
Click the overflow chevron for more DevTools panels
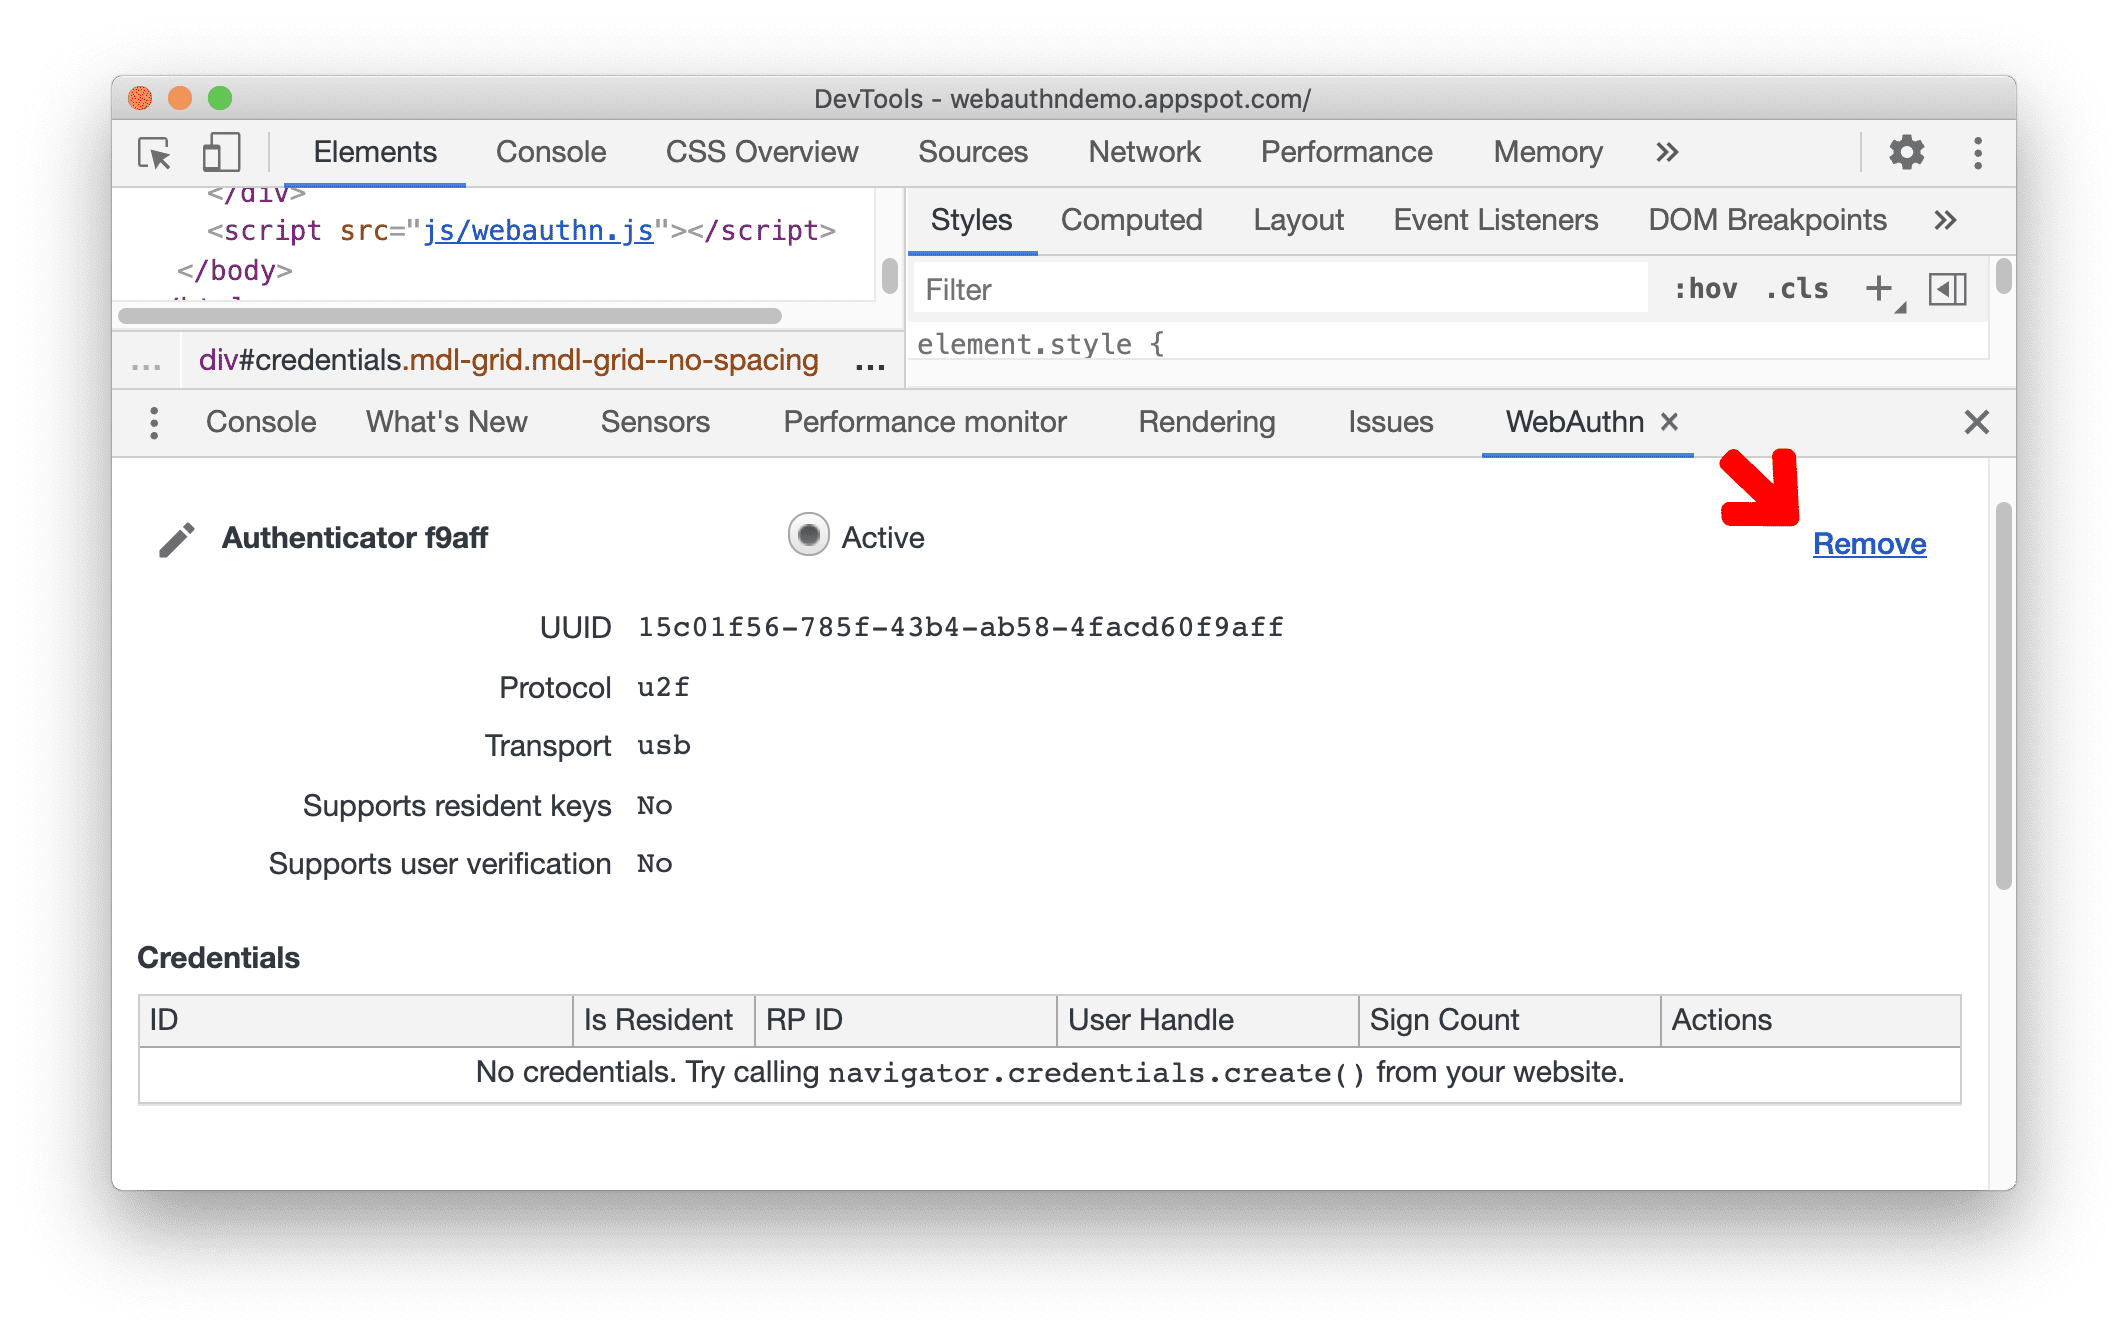[1664, 151]
